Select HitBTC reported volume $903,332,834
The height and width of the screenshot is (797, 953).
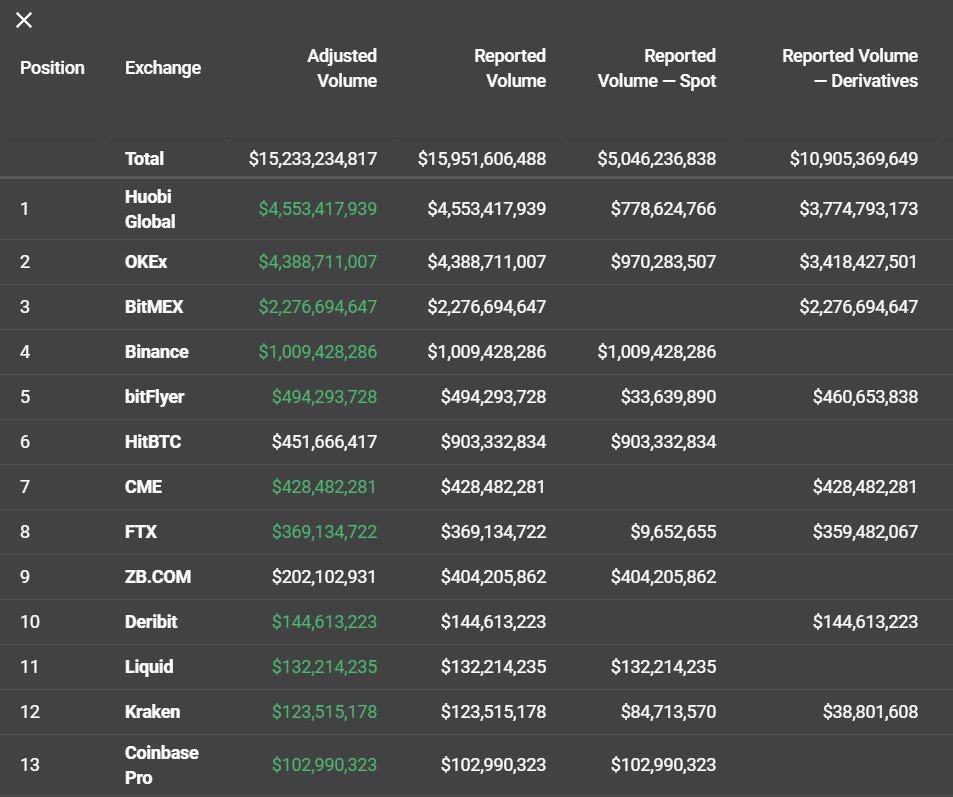pos(494,442)
